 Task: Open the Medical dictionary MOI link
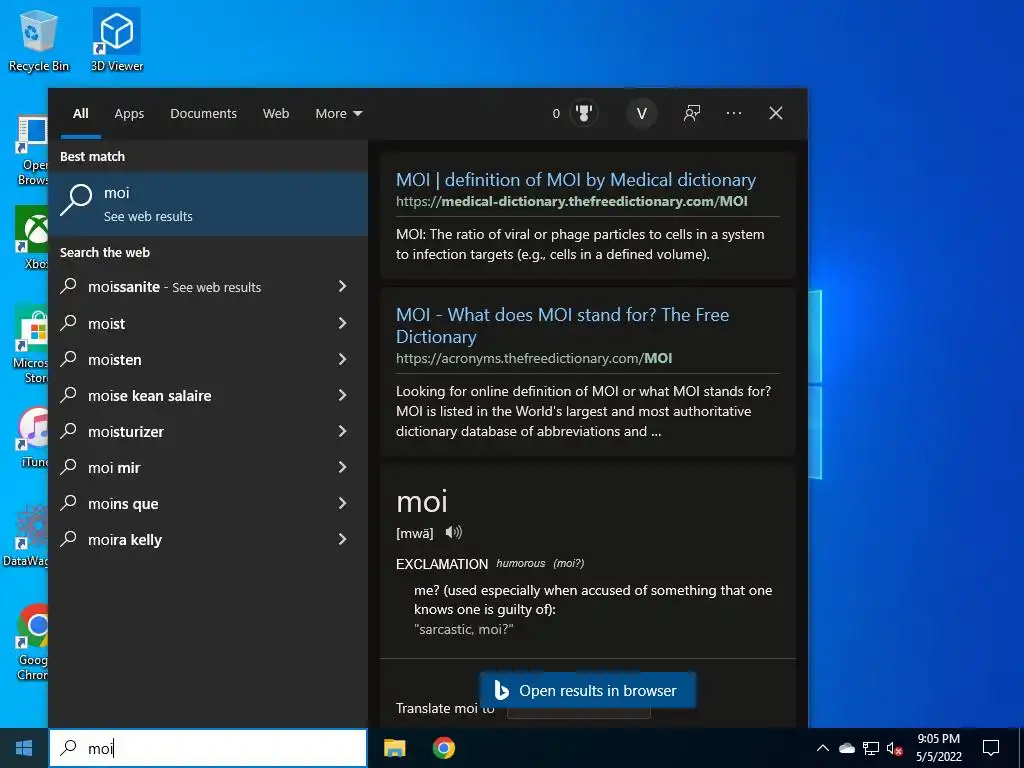click(575, 180)
